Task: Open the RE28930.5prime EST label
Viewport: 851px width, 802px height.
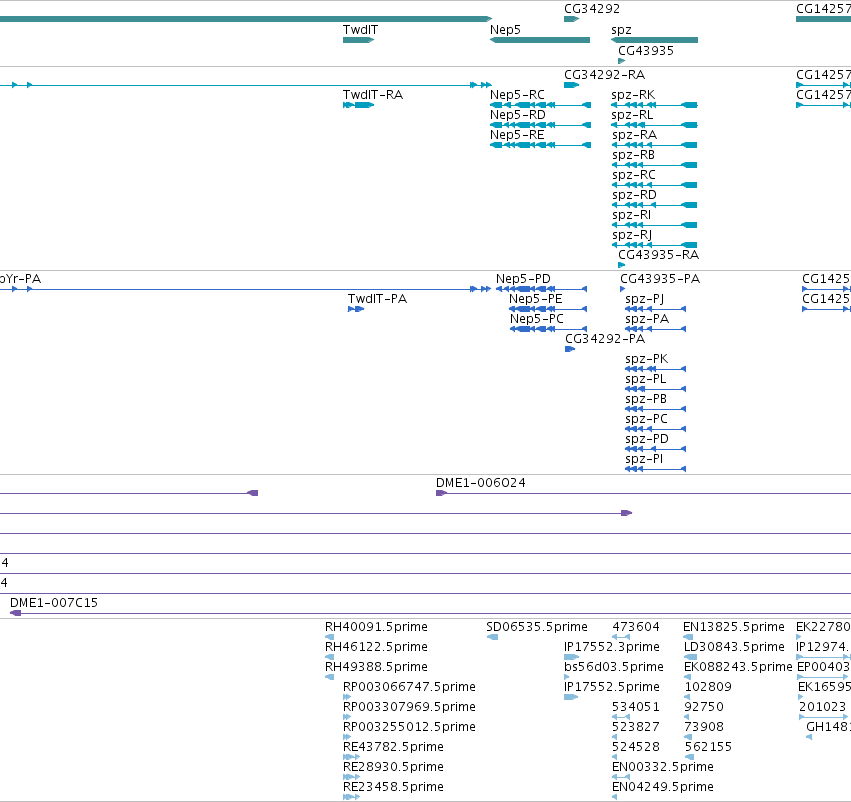Action: tap(393, 768)
